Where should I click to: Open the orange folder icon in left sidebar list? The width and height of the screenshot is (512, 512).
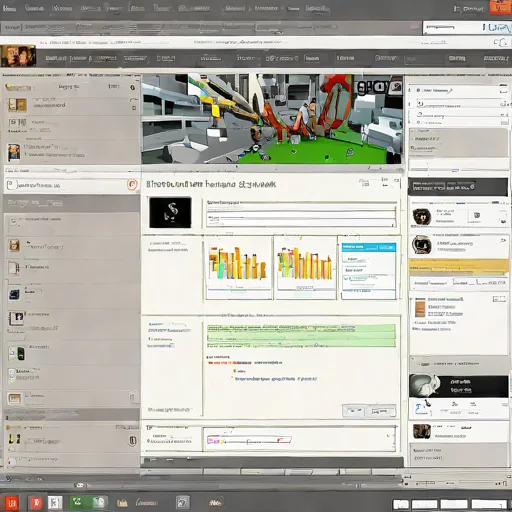[14, 398]
